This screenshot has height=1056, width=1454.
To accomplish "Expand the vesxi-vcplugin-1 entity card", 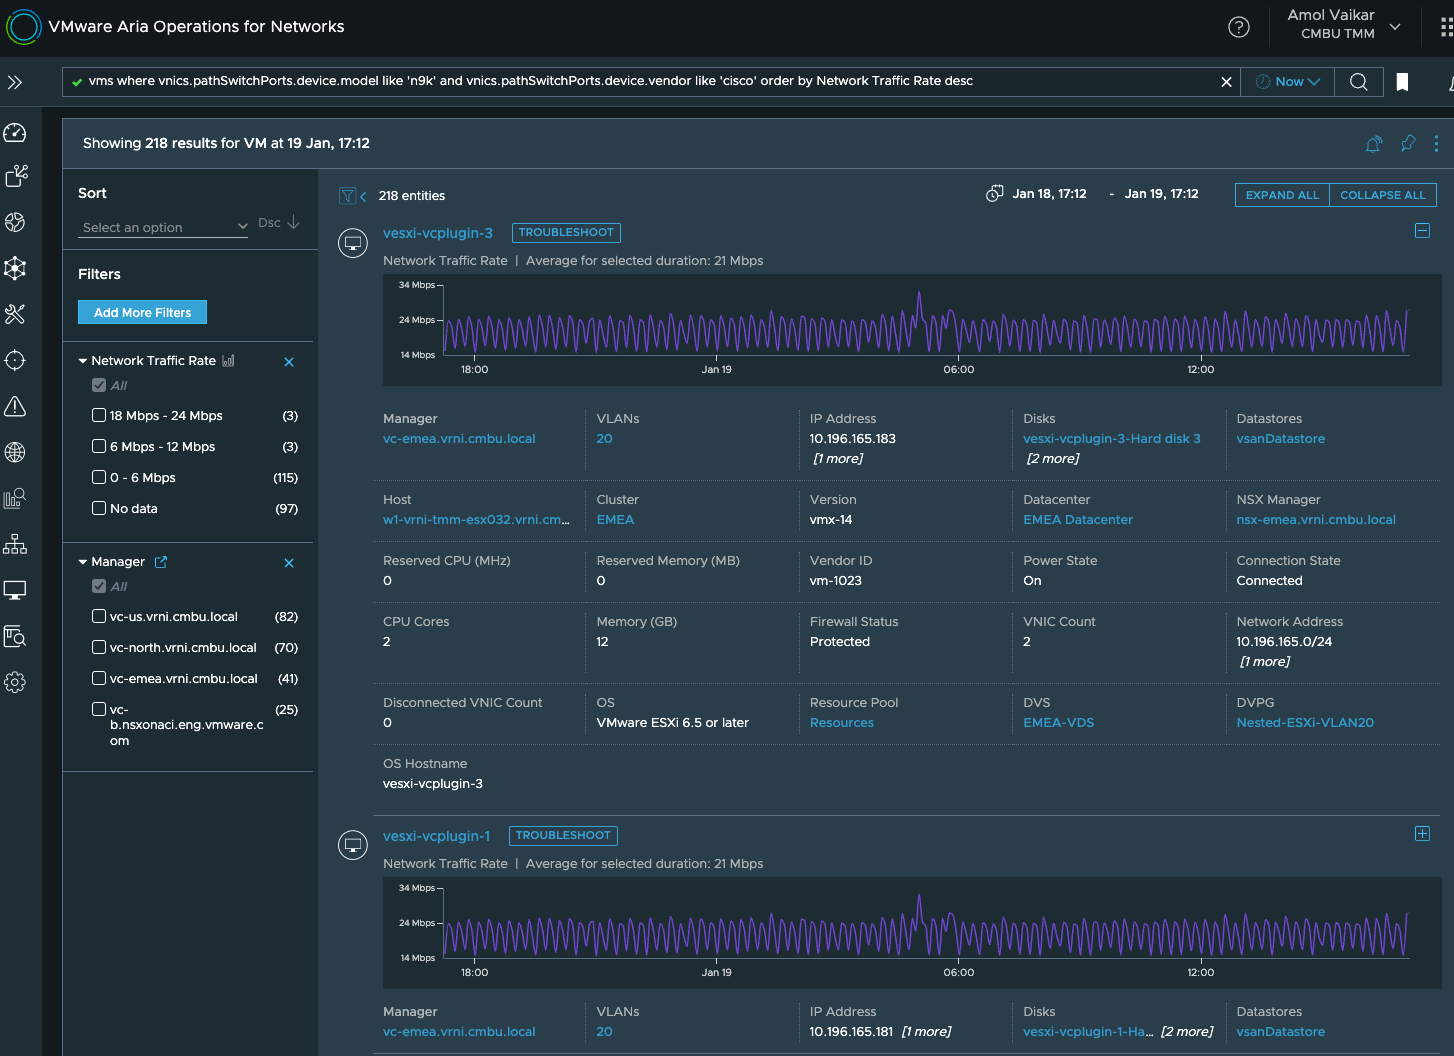I will 1422,834.
